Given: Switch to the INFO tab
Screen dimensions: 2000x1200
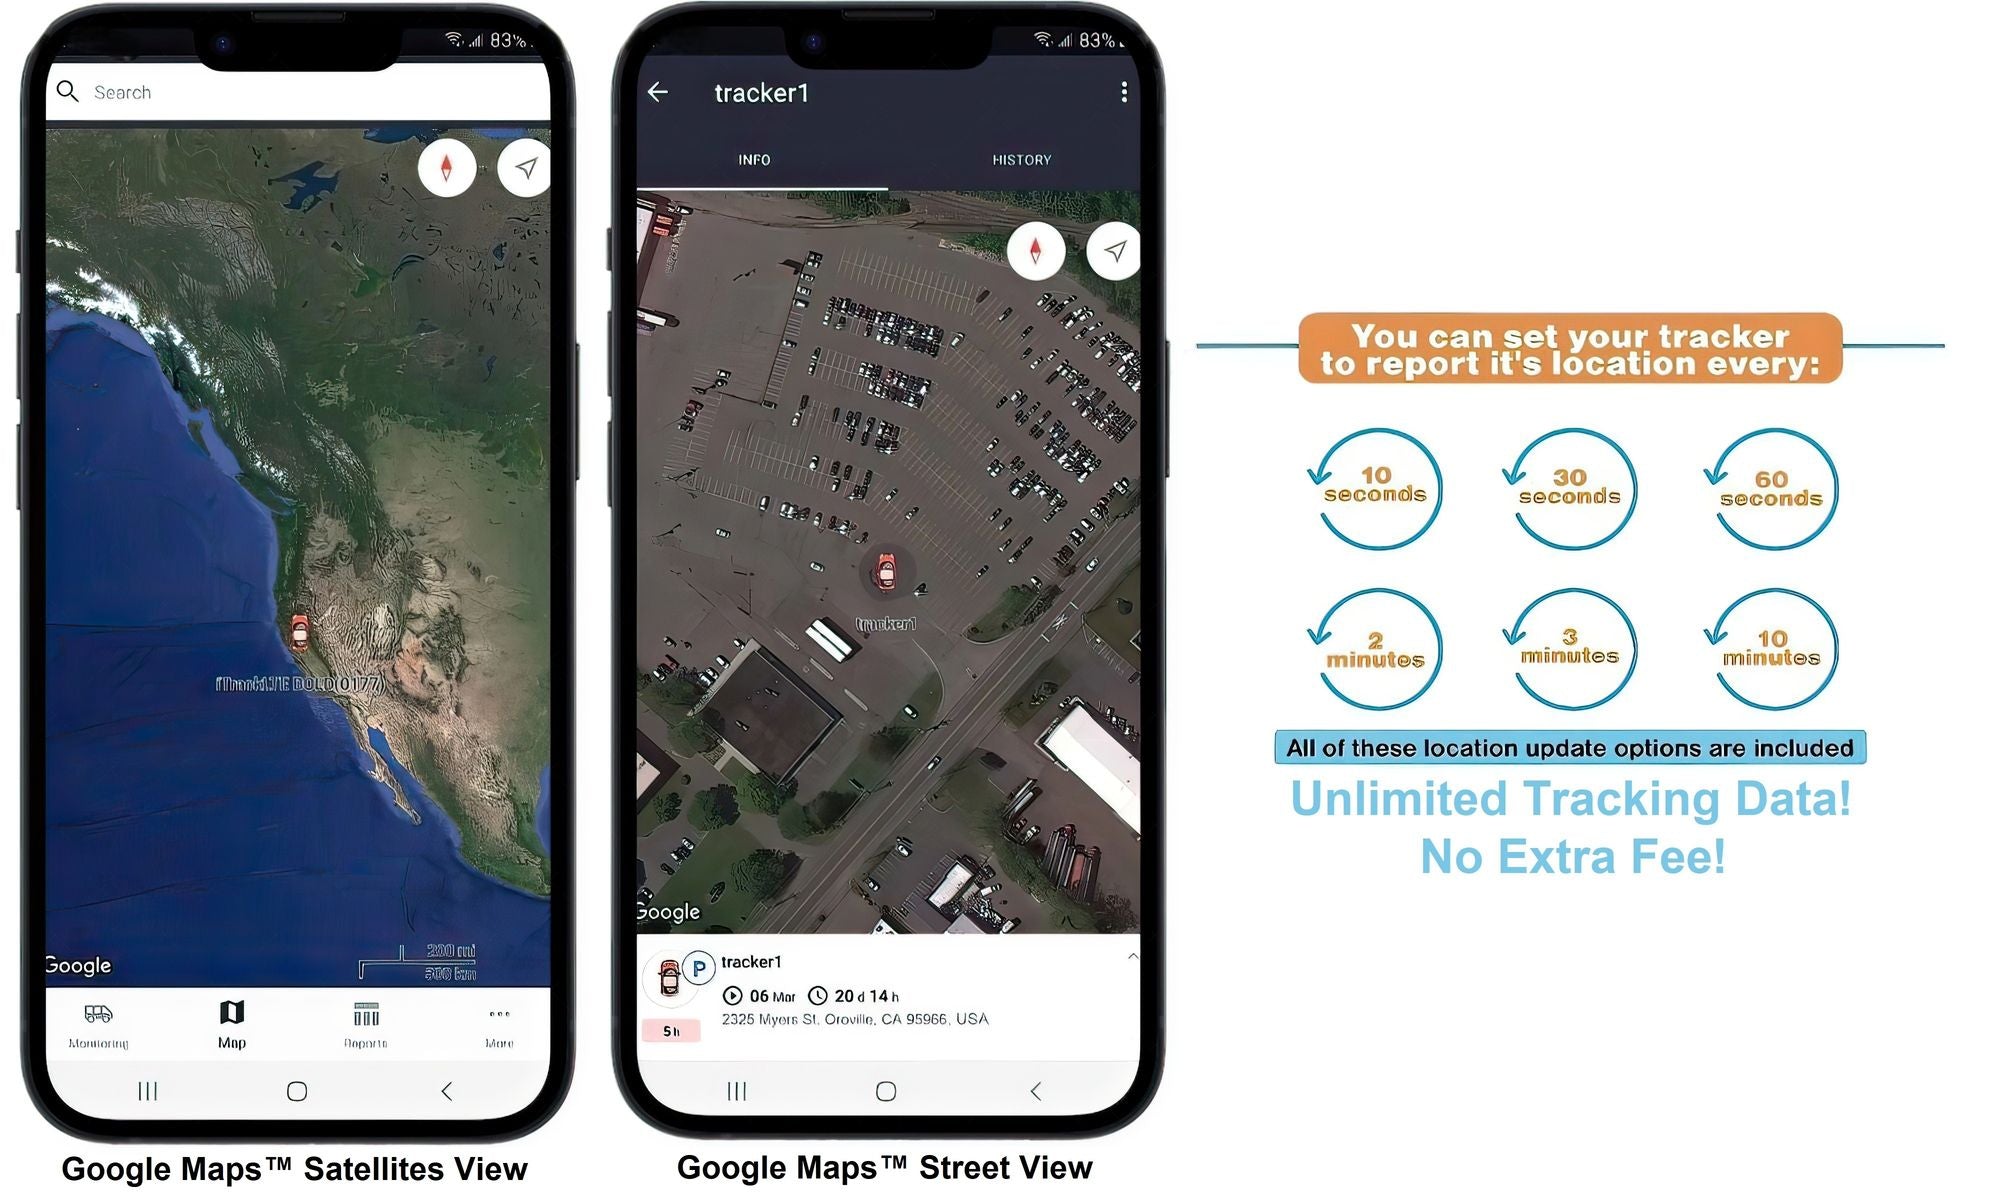Looking at the screenshot, I should tap(754, 159).
